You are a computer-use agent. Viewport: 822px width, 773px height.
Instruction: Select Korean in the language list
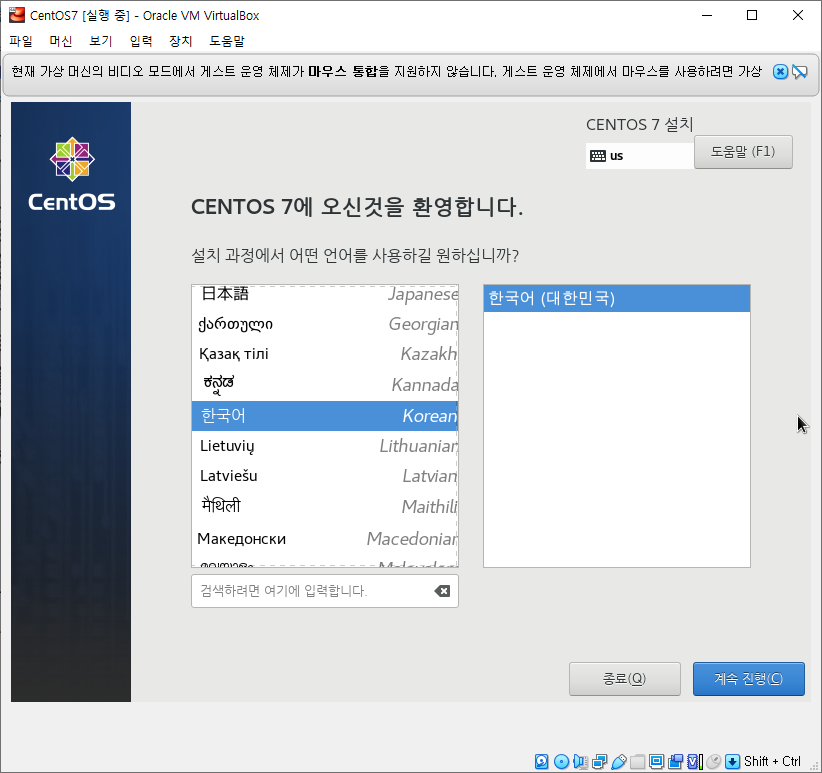(x=325, y=416)
